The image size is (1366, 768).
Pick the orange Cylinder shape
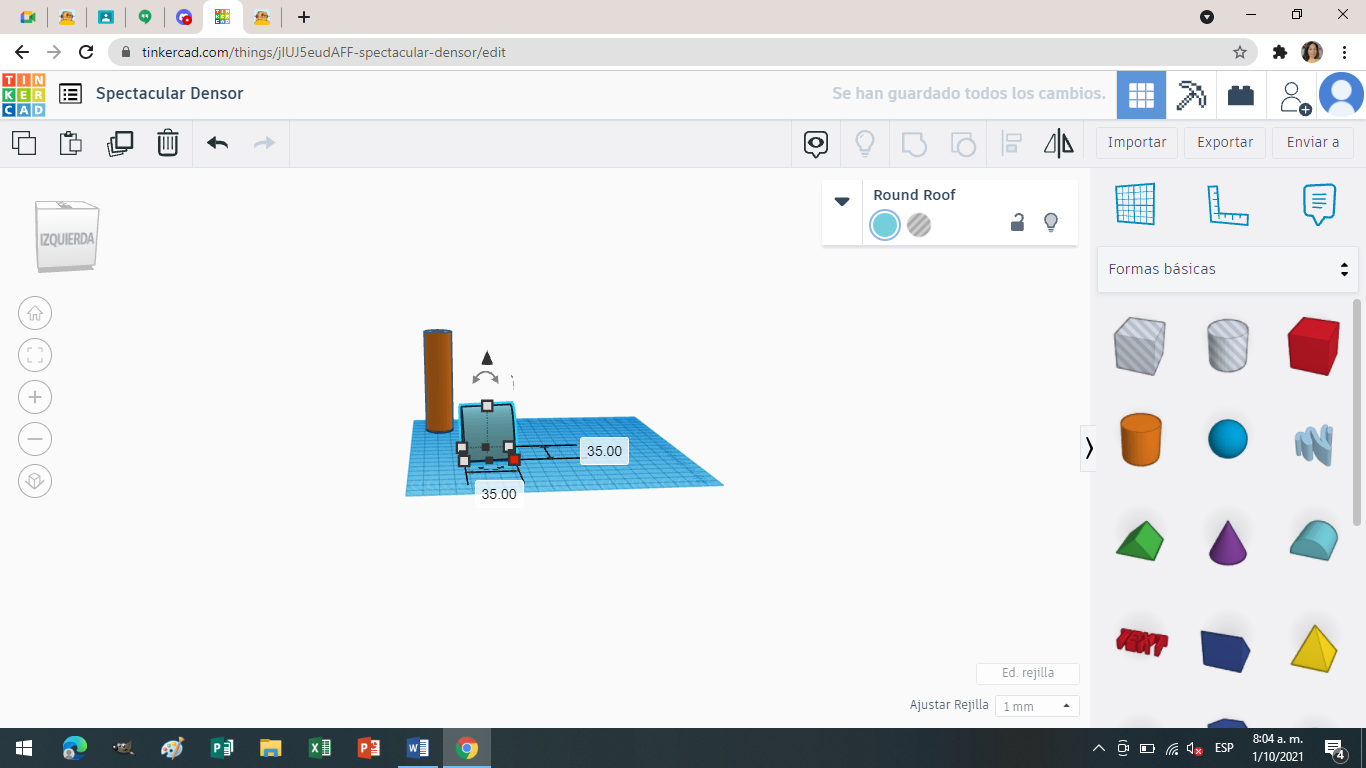point(1139,439)
